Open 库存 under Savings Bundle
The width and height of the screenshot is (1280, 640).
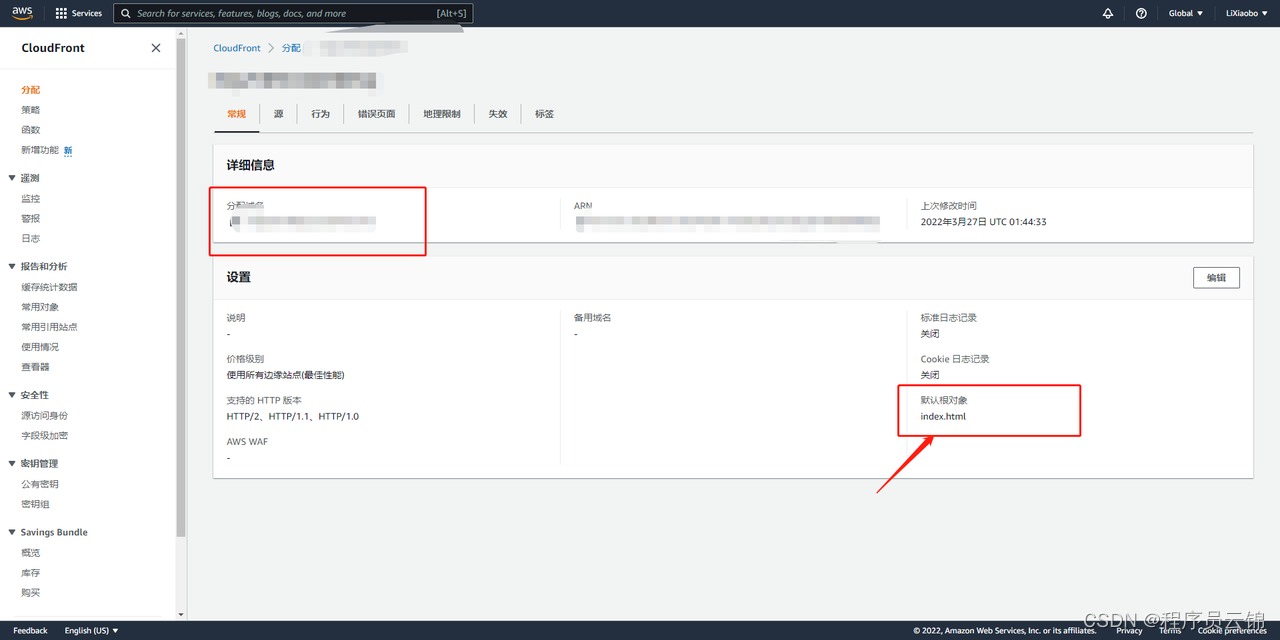(31, 573)
